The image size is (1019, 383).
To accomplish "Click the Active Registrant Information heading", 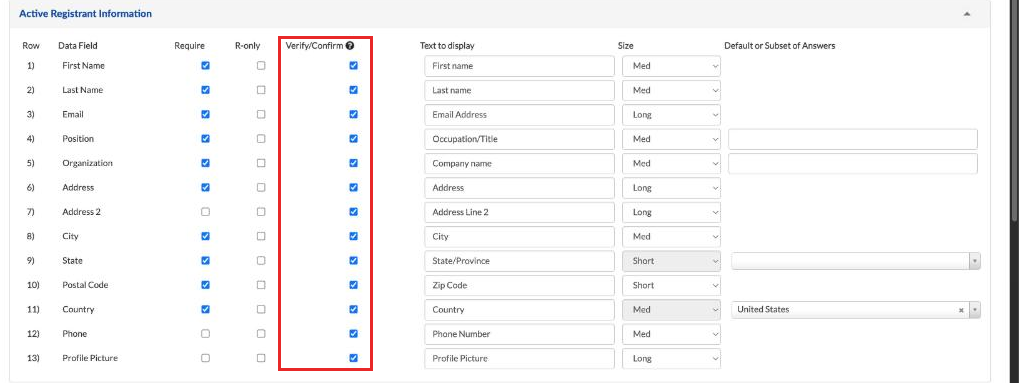I will (86, 14).
